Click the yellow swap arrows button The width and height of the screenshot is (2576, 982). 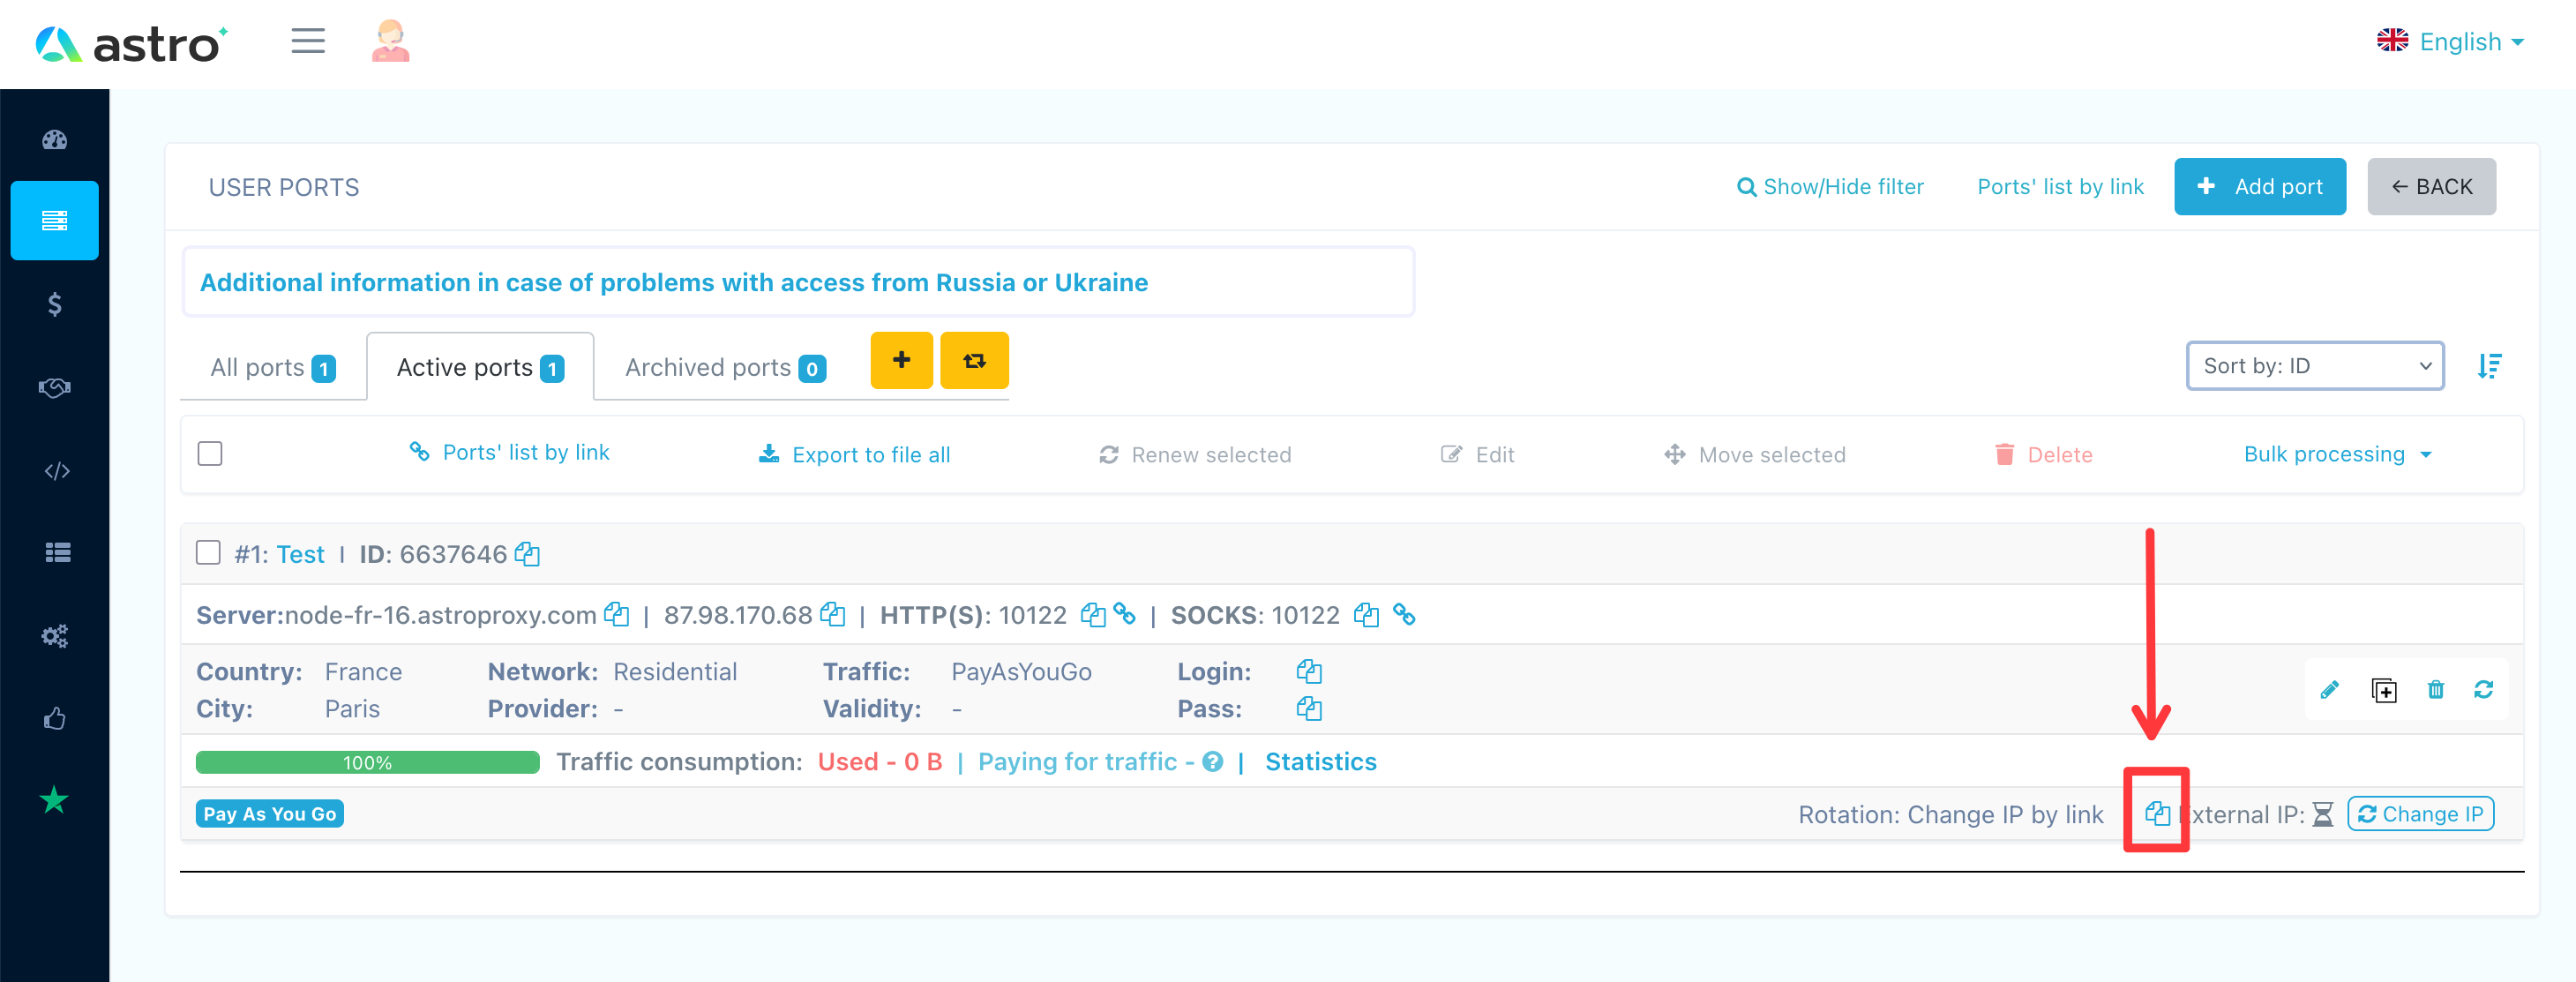(x=974, y=360)
